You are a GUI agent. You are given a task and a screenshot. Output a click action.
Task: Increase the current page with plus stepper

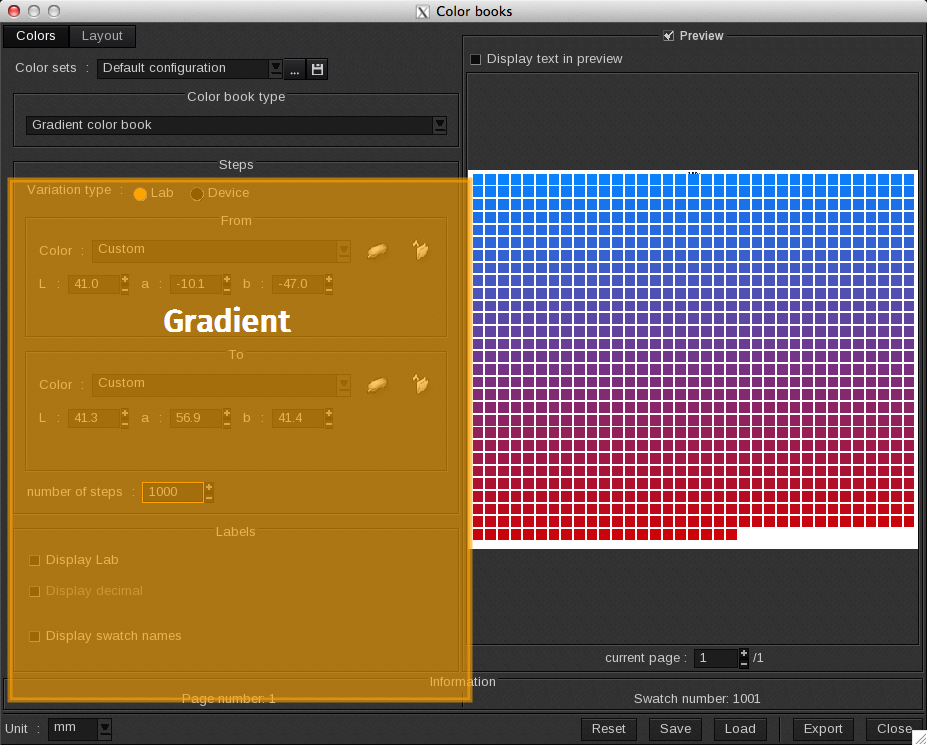coord(743,653)
